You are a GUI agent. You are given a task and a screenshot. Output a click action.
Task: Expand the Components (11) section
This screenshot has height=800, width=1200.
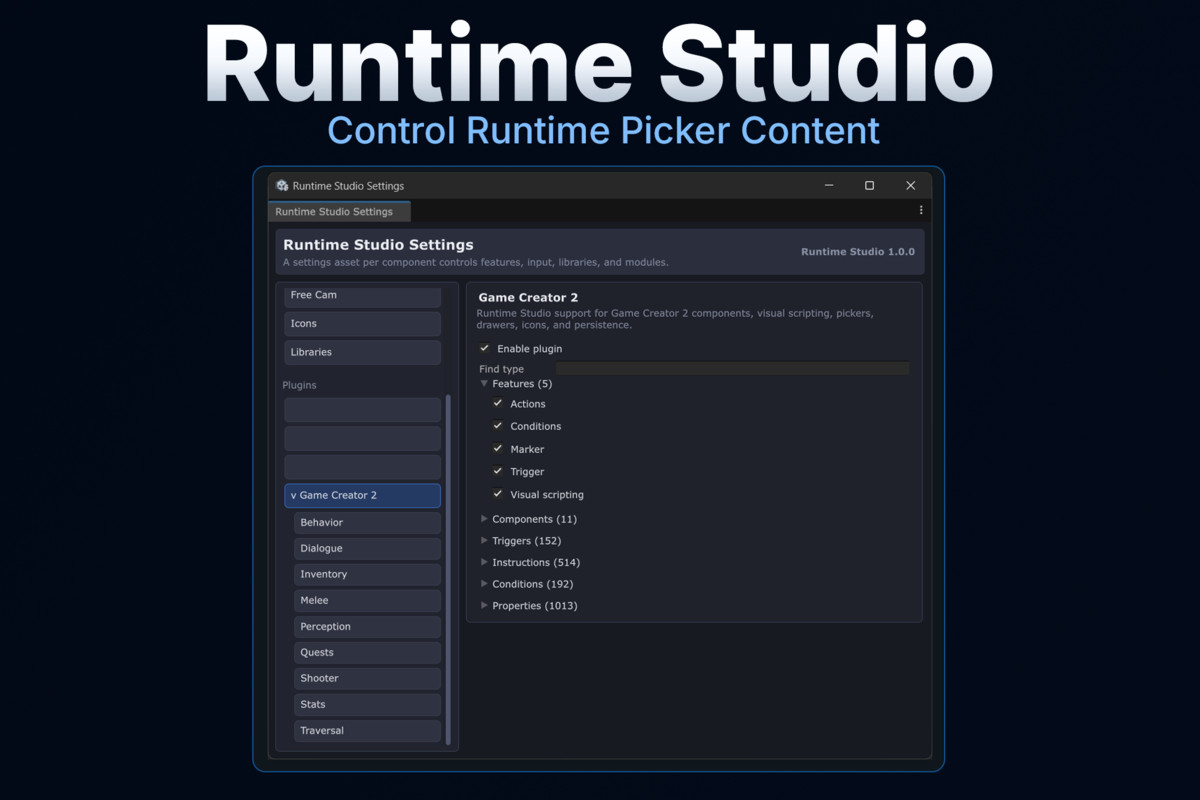[x=484, y=519]
